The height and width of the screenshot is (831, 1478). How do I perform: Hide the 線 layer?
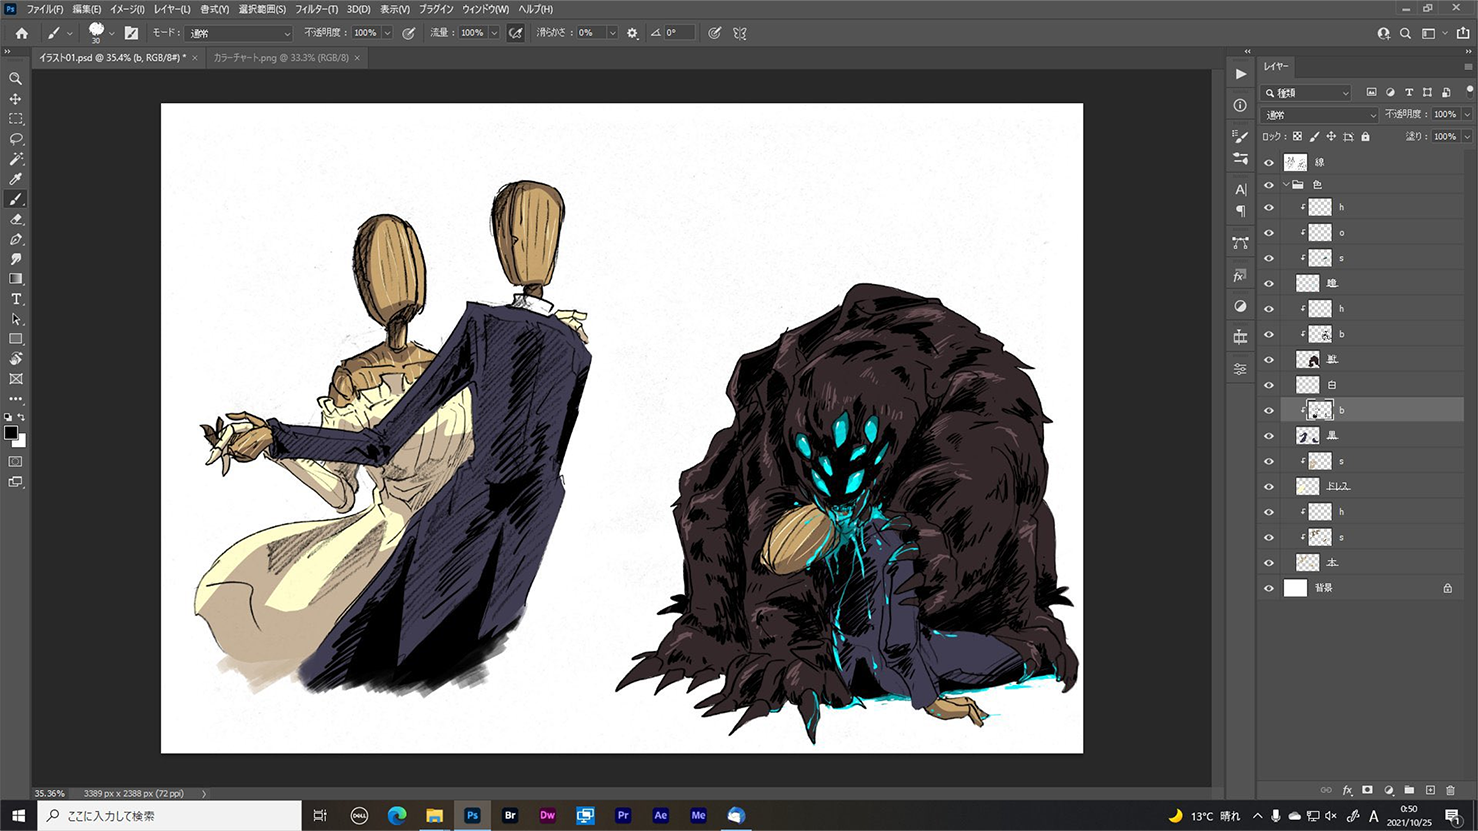1269,162
